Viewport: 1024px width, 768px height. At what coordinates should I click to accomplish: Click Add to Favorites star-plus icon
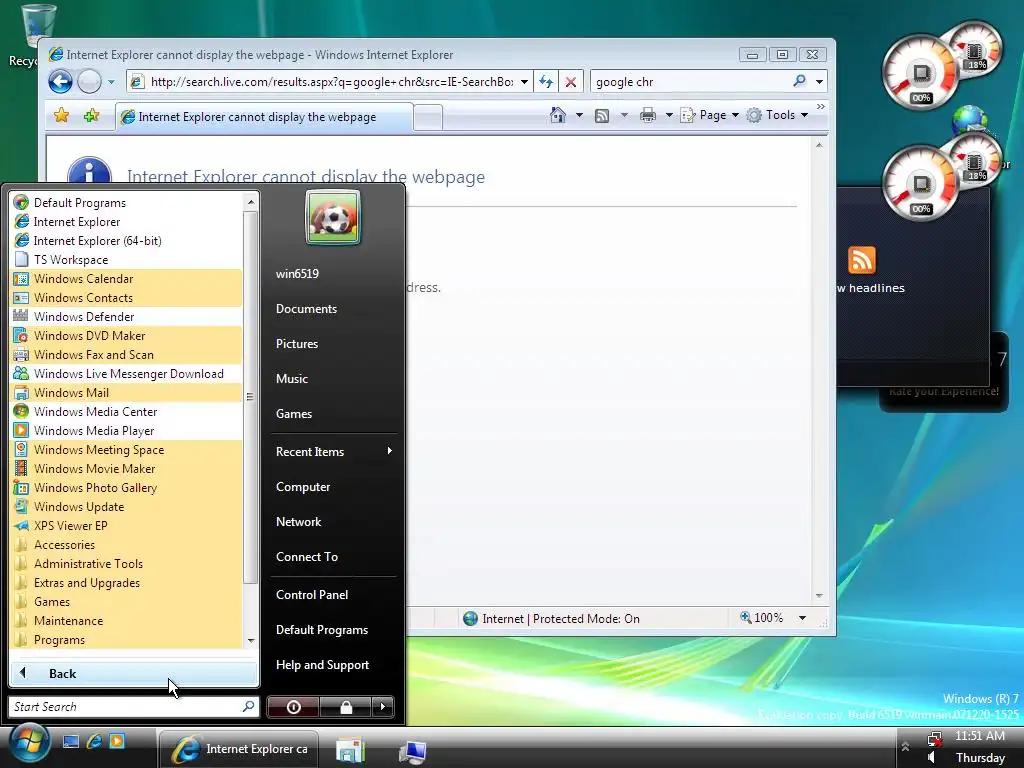click(x=91, y=116)
